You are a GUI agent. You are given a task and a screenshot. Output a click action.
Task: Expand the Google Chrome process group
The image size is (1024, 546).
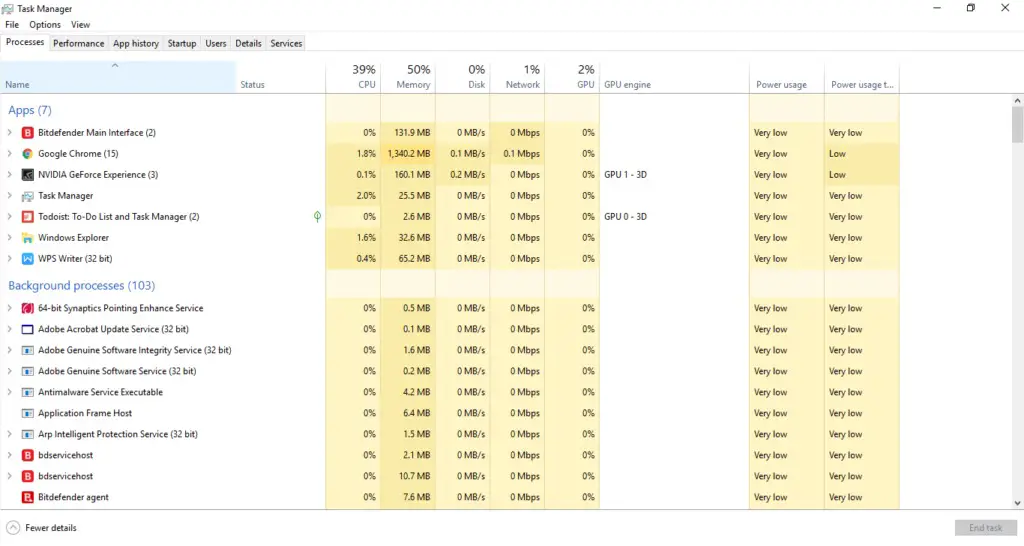click(x=9, y=153)
